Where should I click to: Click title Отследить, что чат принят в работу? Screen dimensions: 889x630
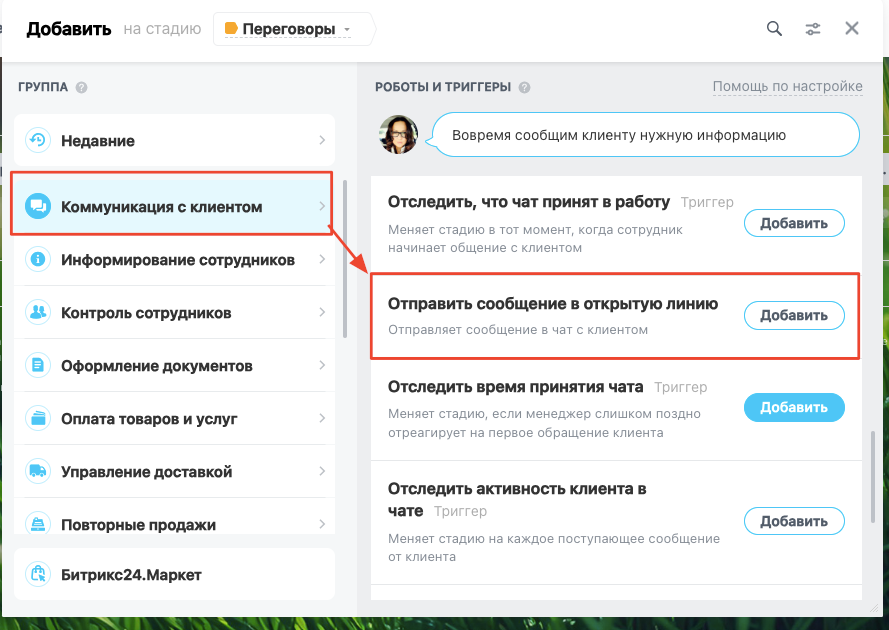pyautogui.click(x=529, y=202)
